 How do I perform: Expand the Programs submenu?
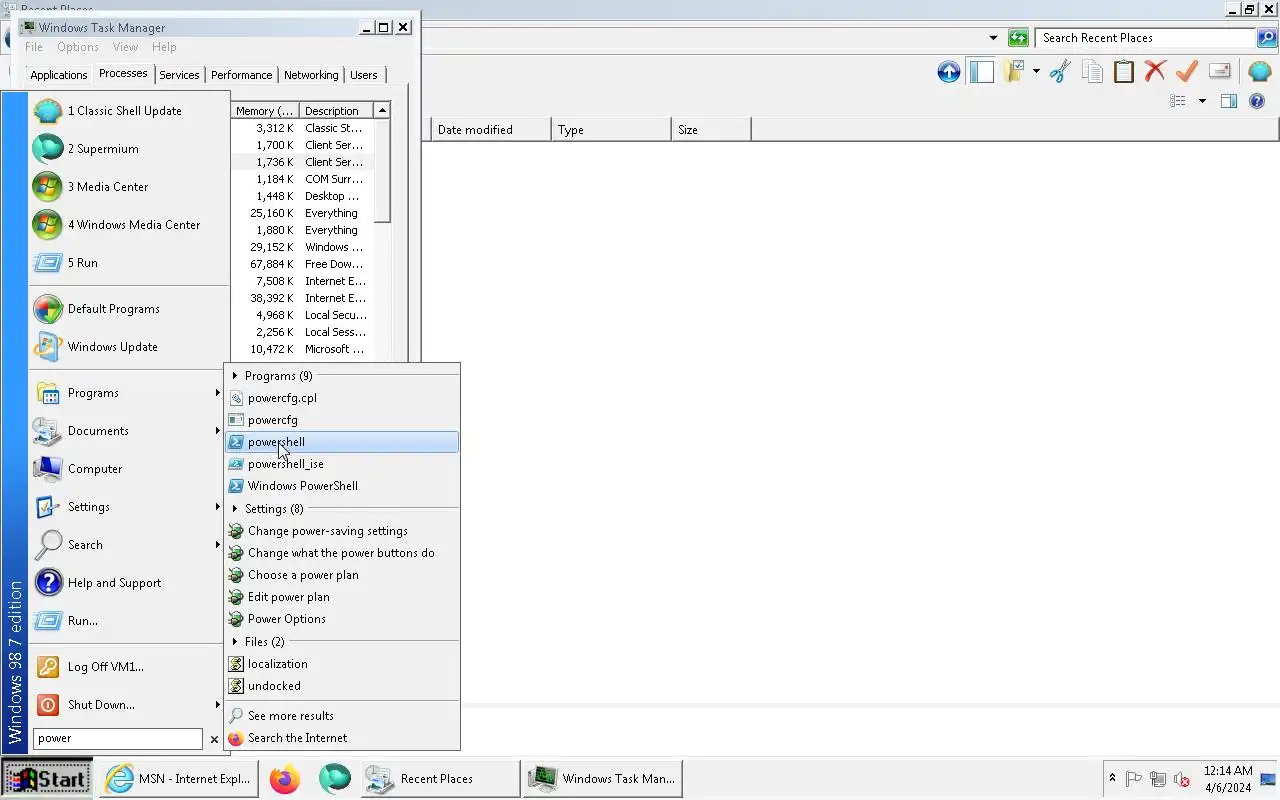(x=129, y=393)
